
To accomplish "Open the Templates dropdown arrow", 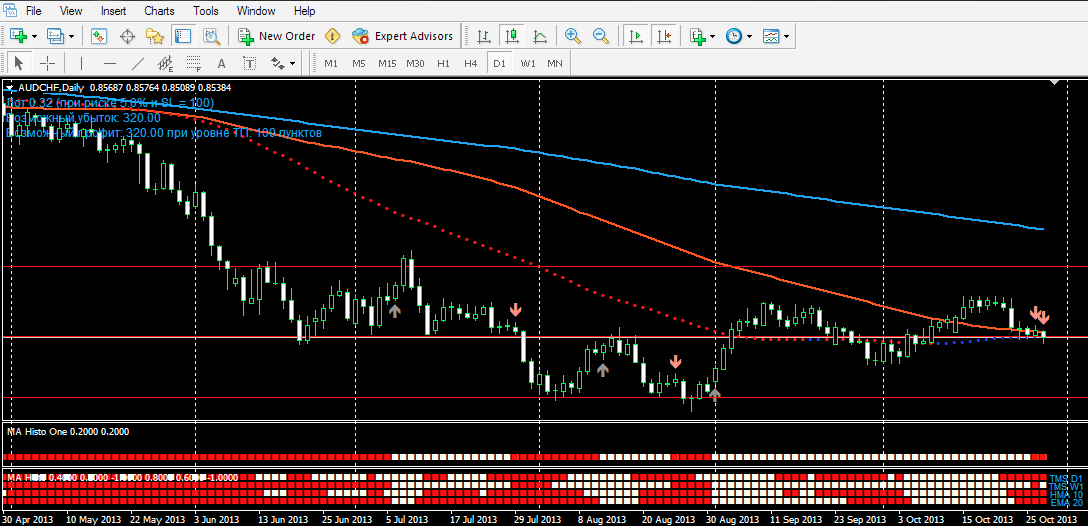I will (x=787, y=36).
